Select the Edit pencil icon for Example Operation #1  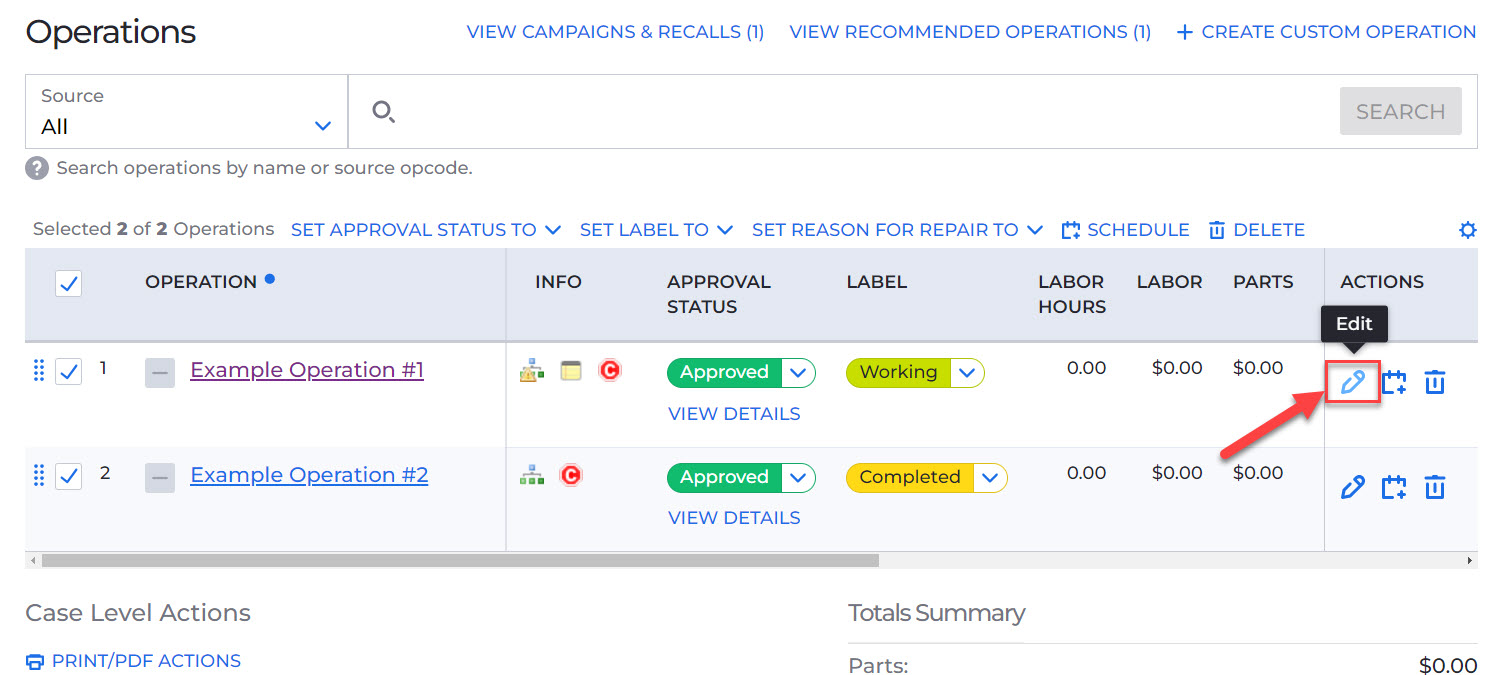(x=1352, y=381)
